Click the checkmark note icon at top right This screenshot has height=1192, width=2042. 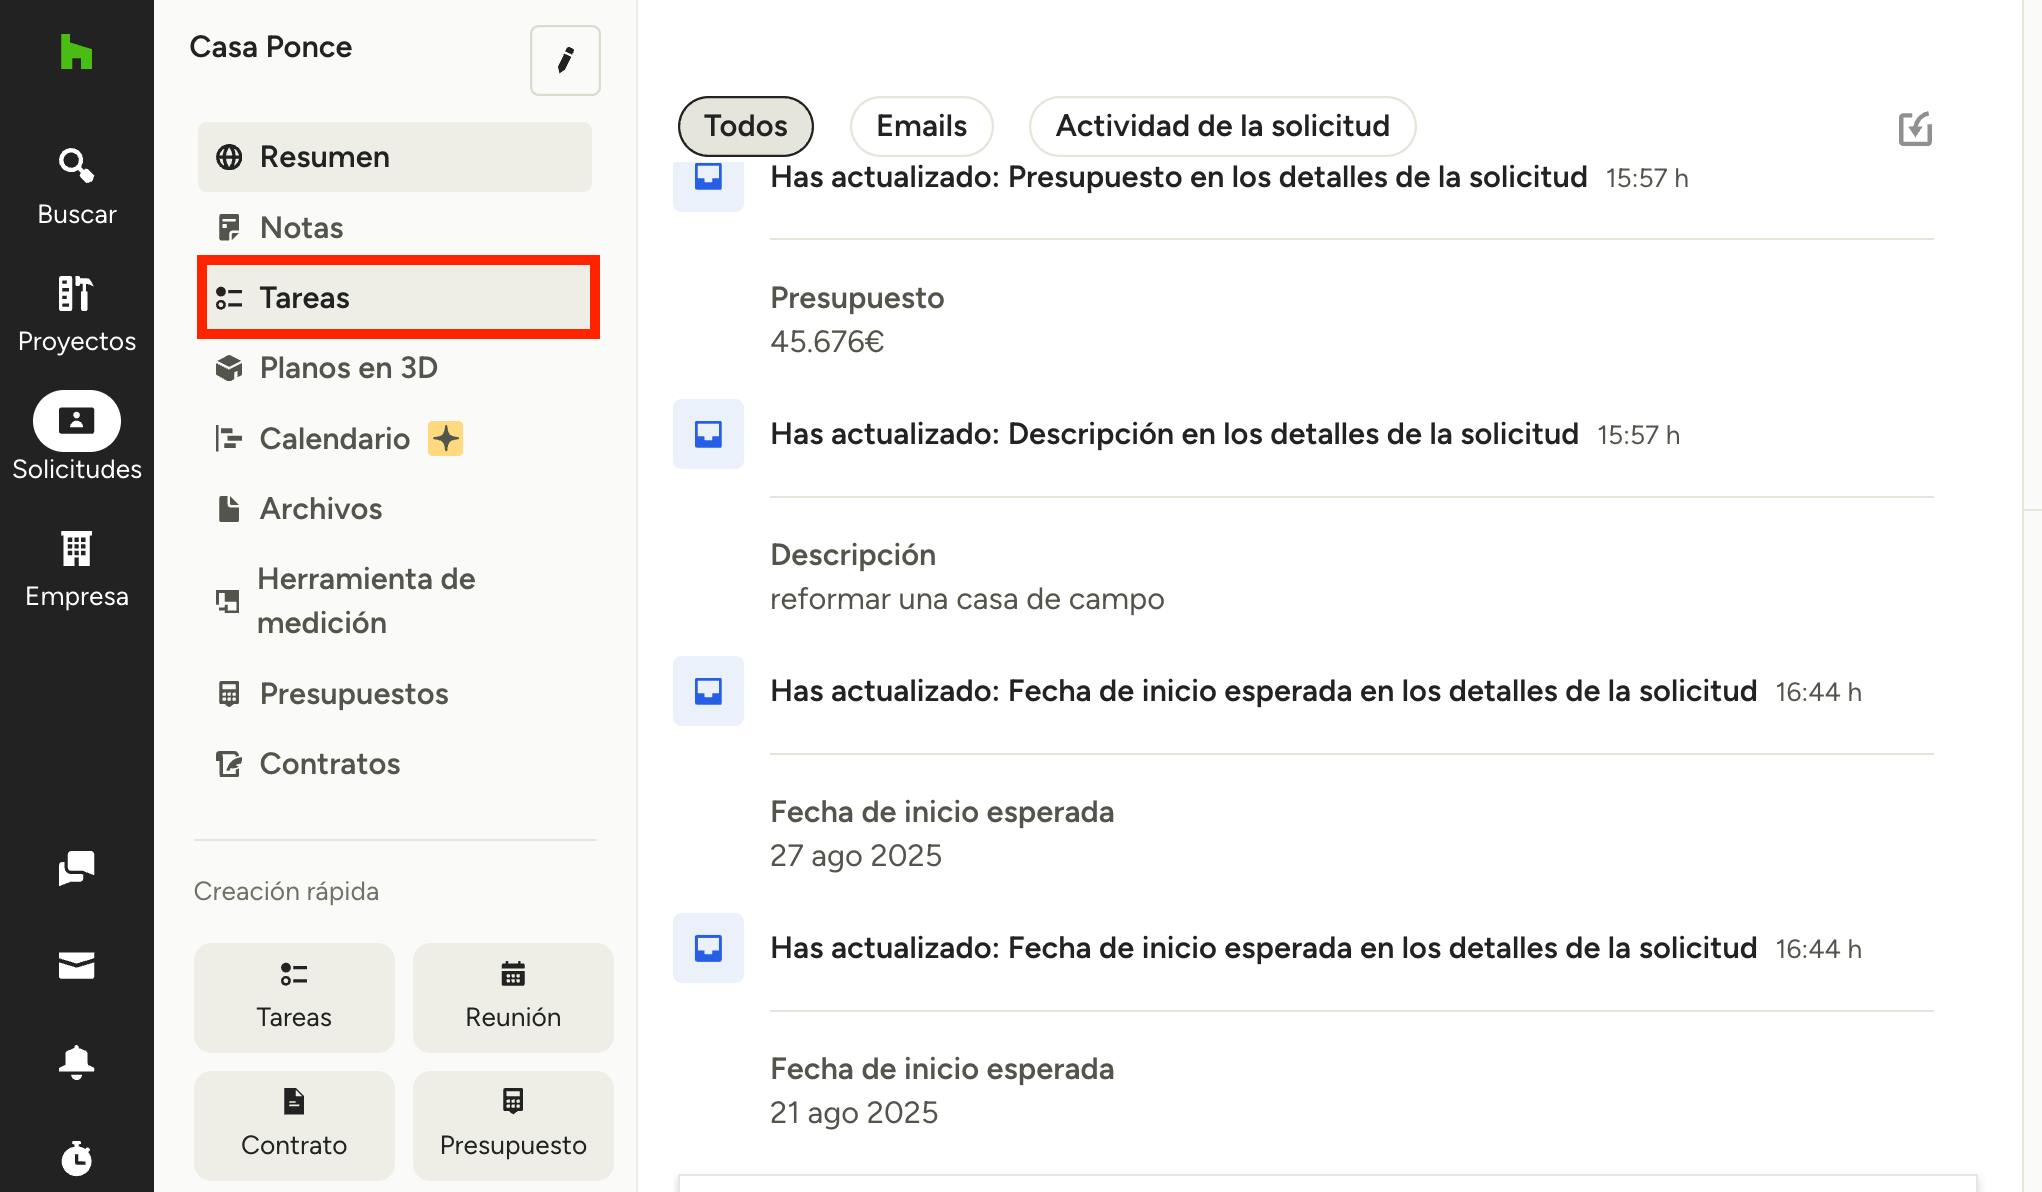click(x=1914, y=129)
